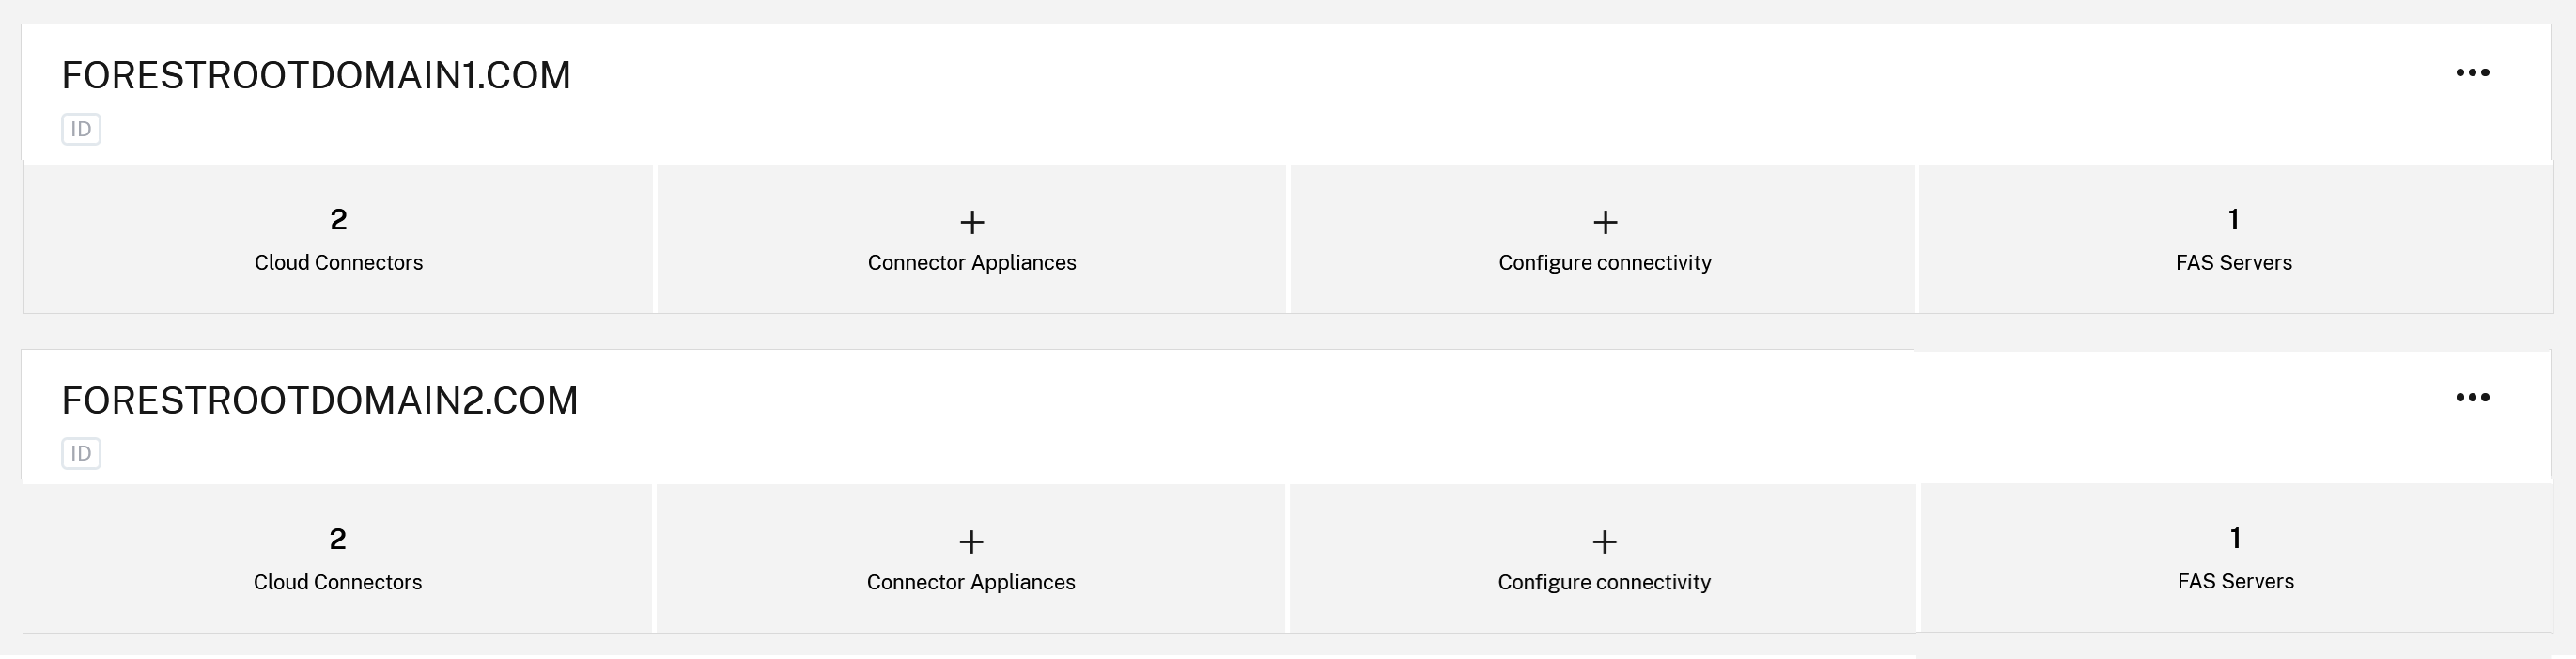Open the FORESTROOTDOMAIN1.COM ellipsis options menu
Image resolution: width=2576 pixels, height=659 pixels.
click(2472, 73)
